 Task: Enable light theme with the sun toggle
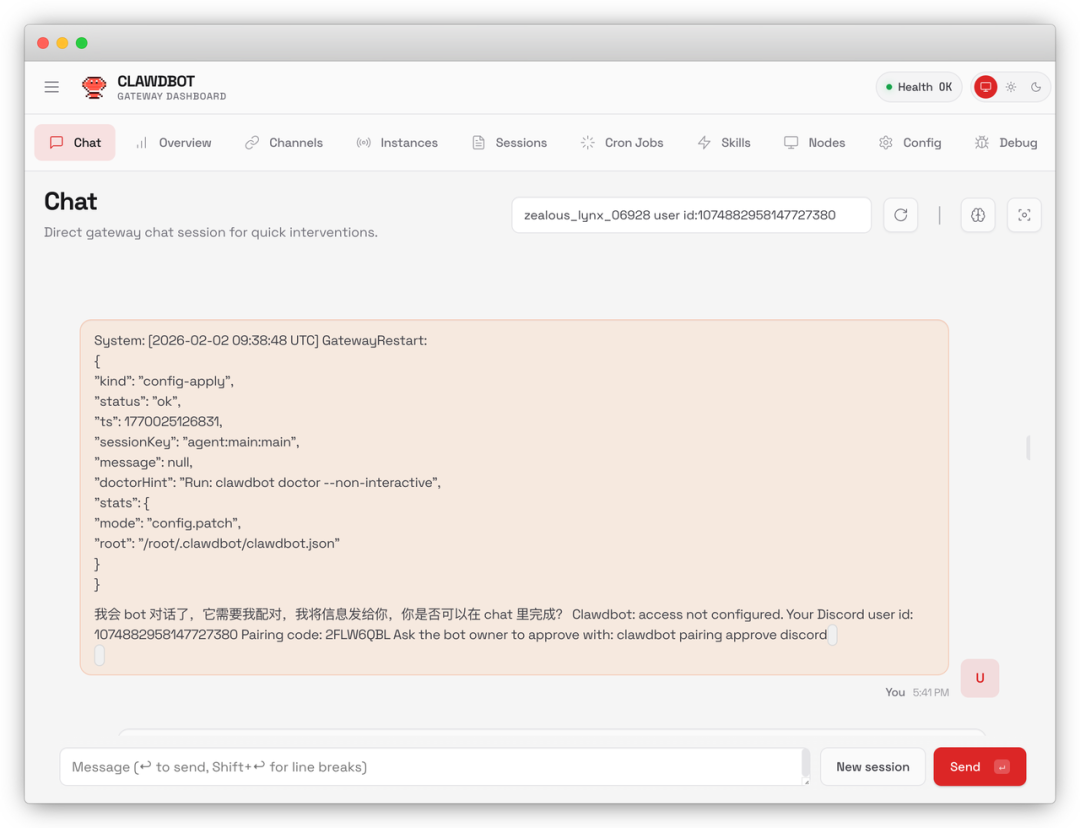point(1011,87)
